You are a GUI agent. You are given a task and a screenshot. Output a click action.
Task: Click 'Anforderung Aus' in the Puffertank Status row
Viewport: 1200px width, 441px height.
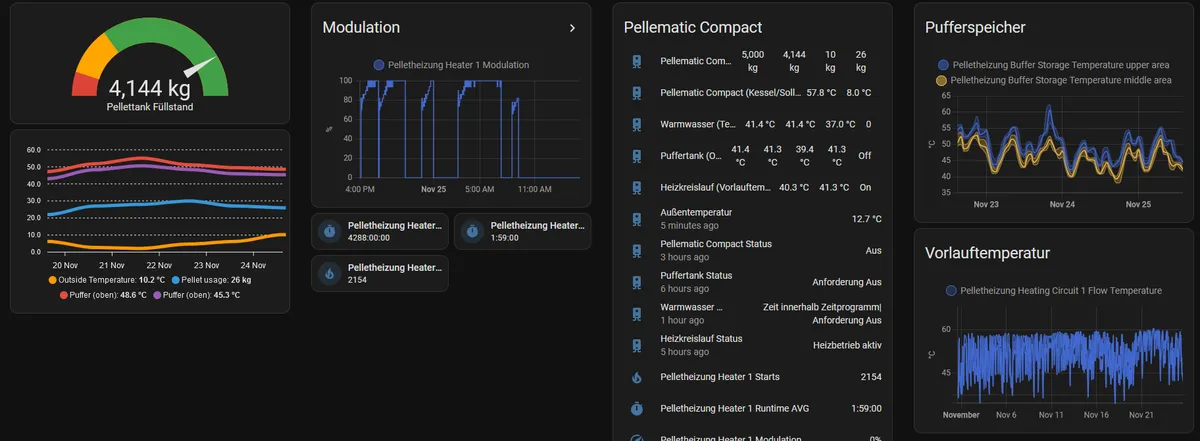click(847, 282)
